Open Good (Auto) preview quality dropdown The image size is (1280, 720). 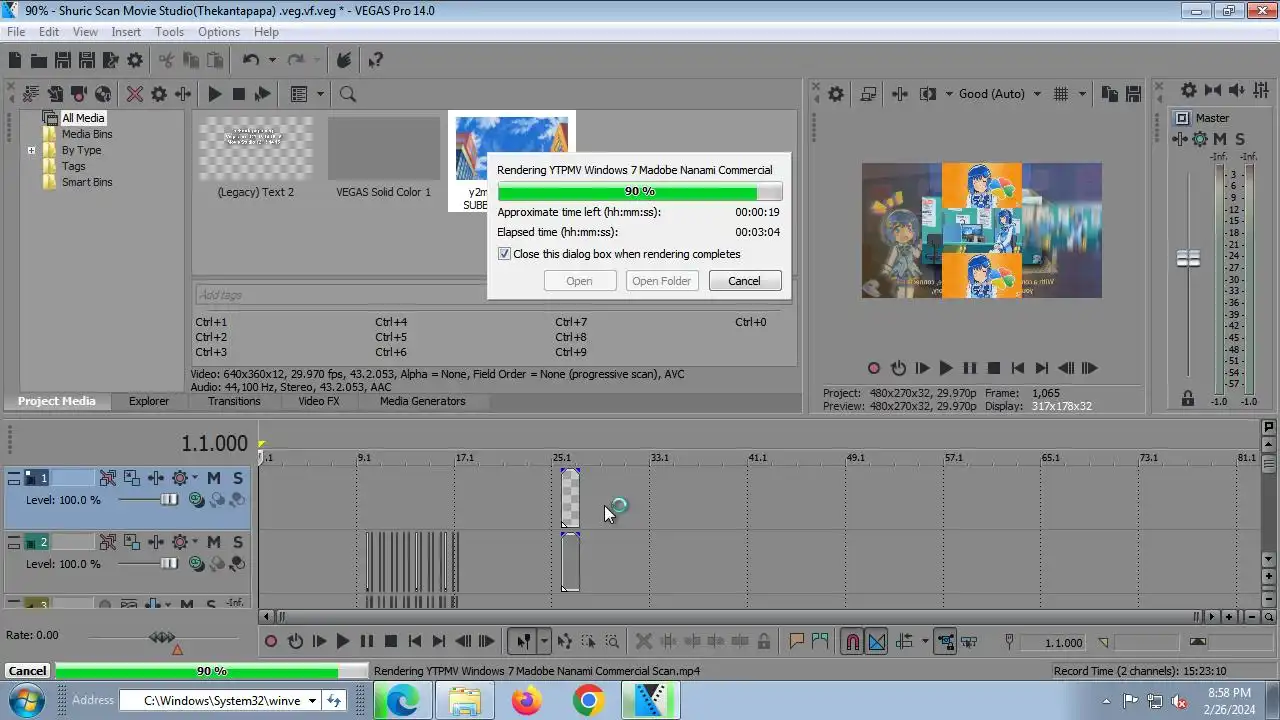(x=1000, y=94)
